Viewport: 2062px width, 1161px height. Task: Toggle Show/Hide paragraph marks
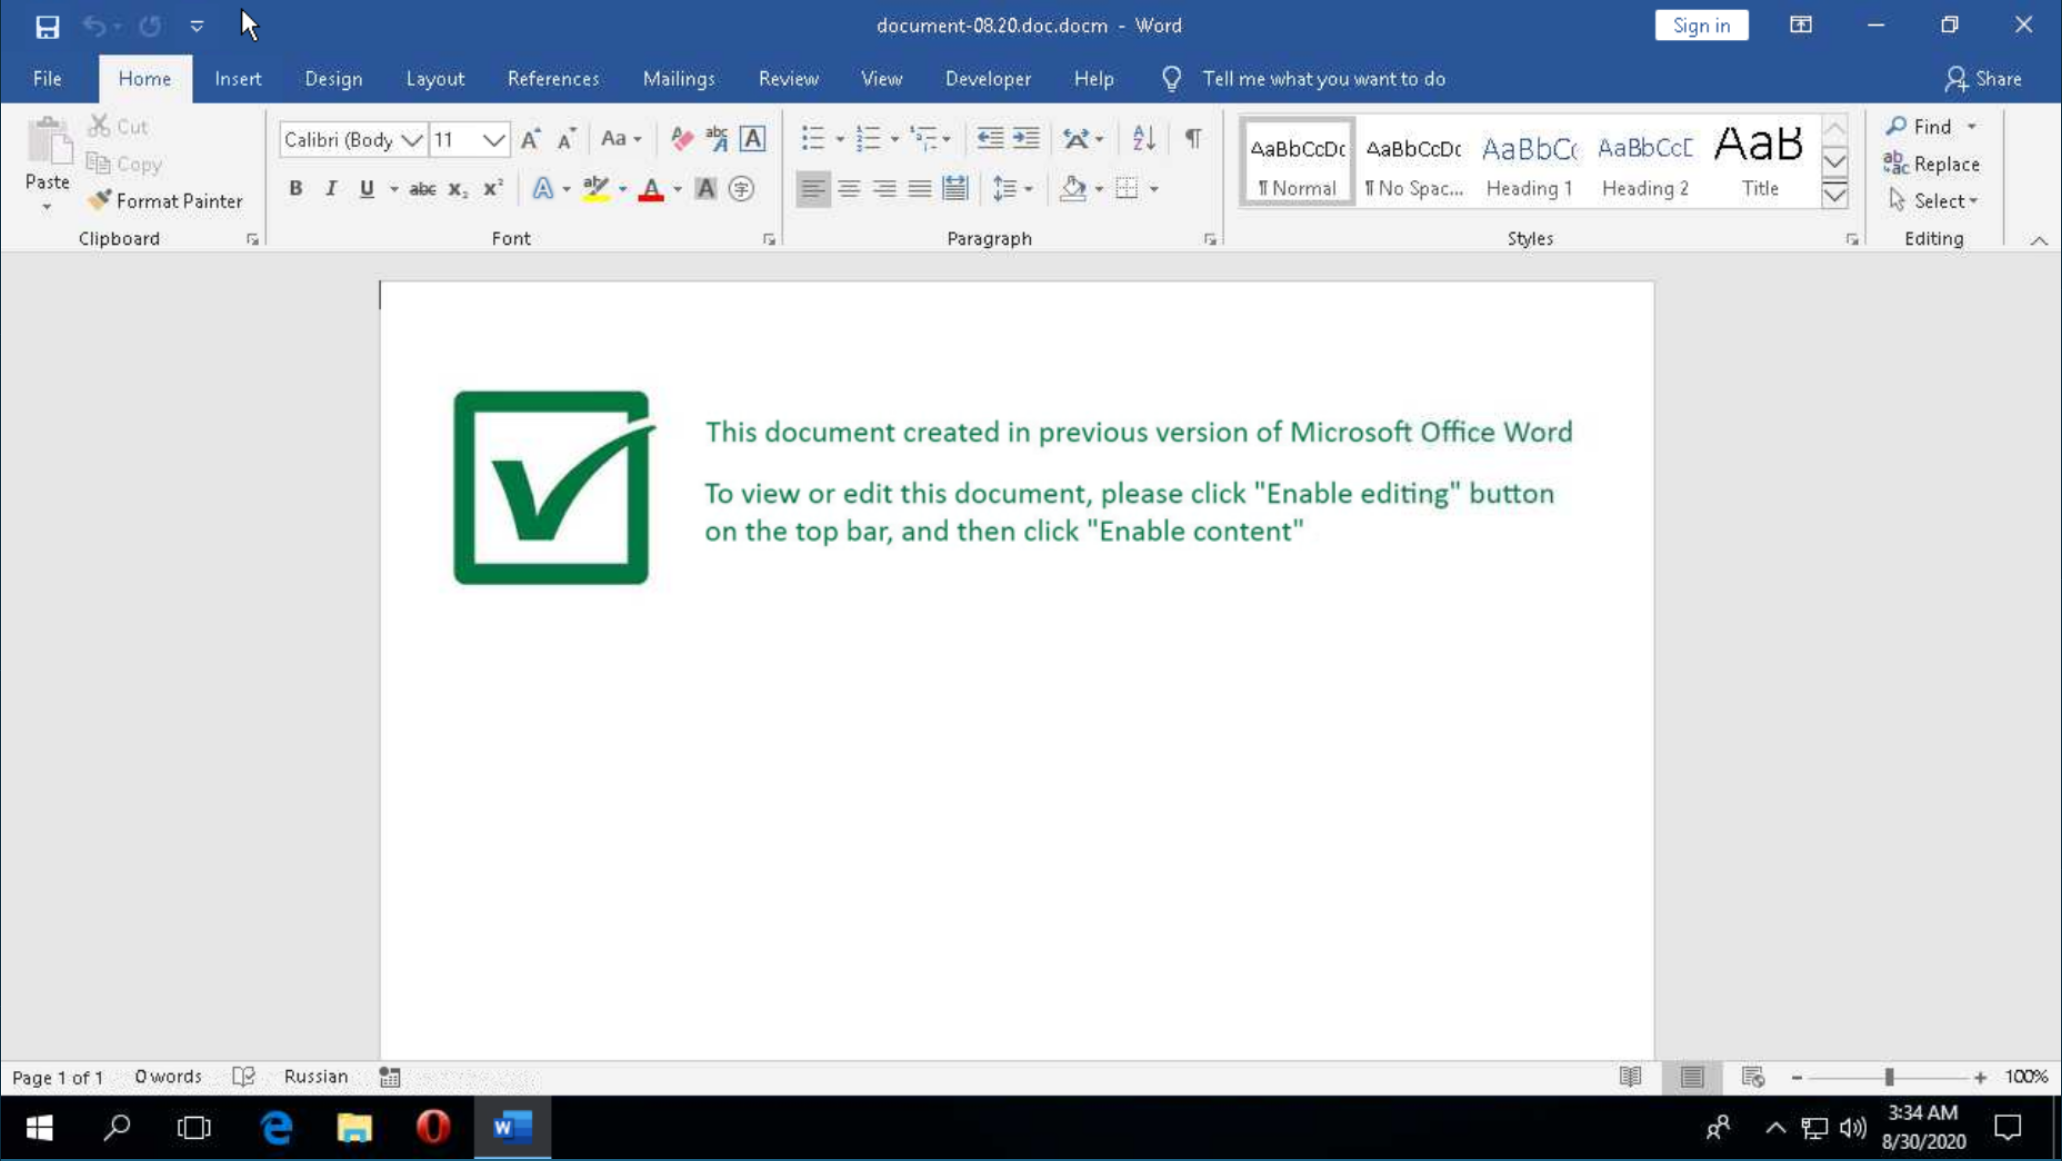tap(1193, 139)
